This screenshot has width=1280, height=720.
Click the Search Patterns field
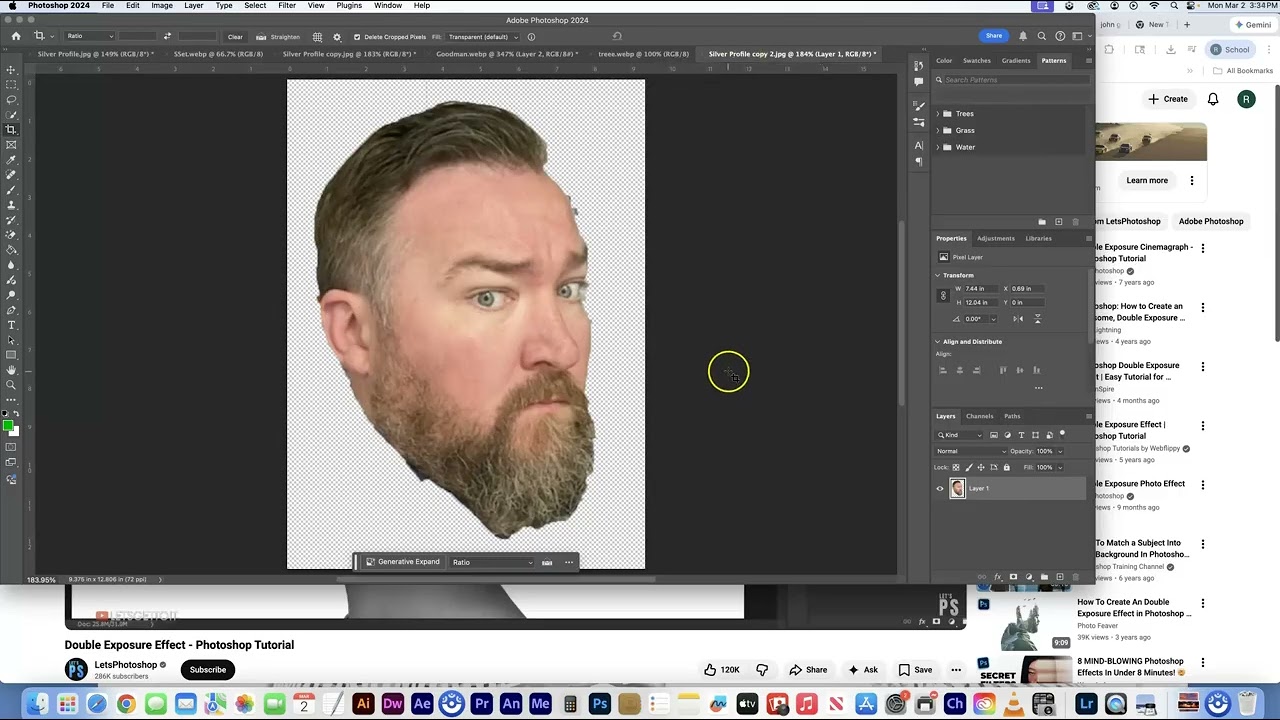click(1012, 80)
